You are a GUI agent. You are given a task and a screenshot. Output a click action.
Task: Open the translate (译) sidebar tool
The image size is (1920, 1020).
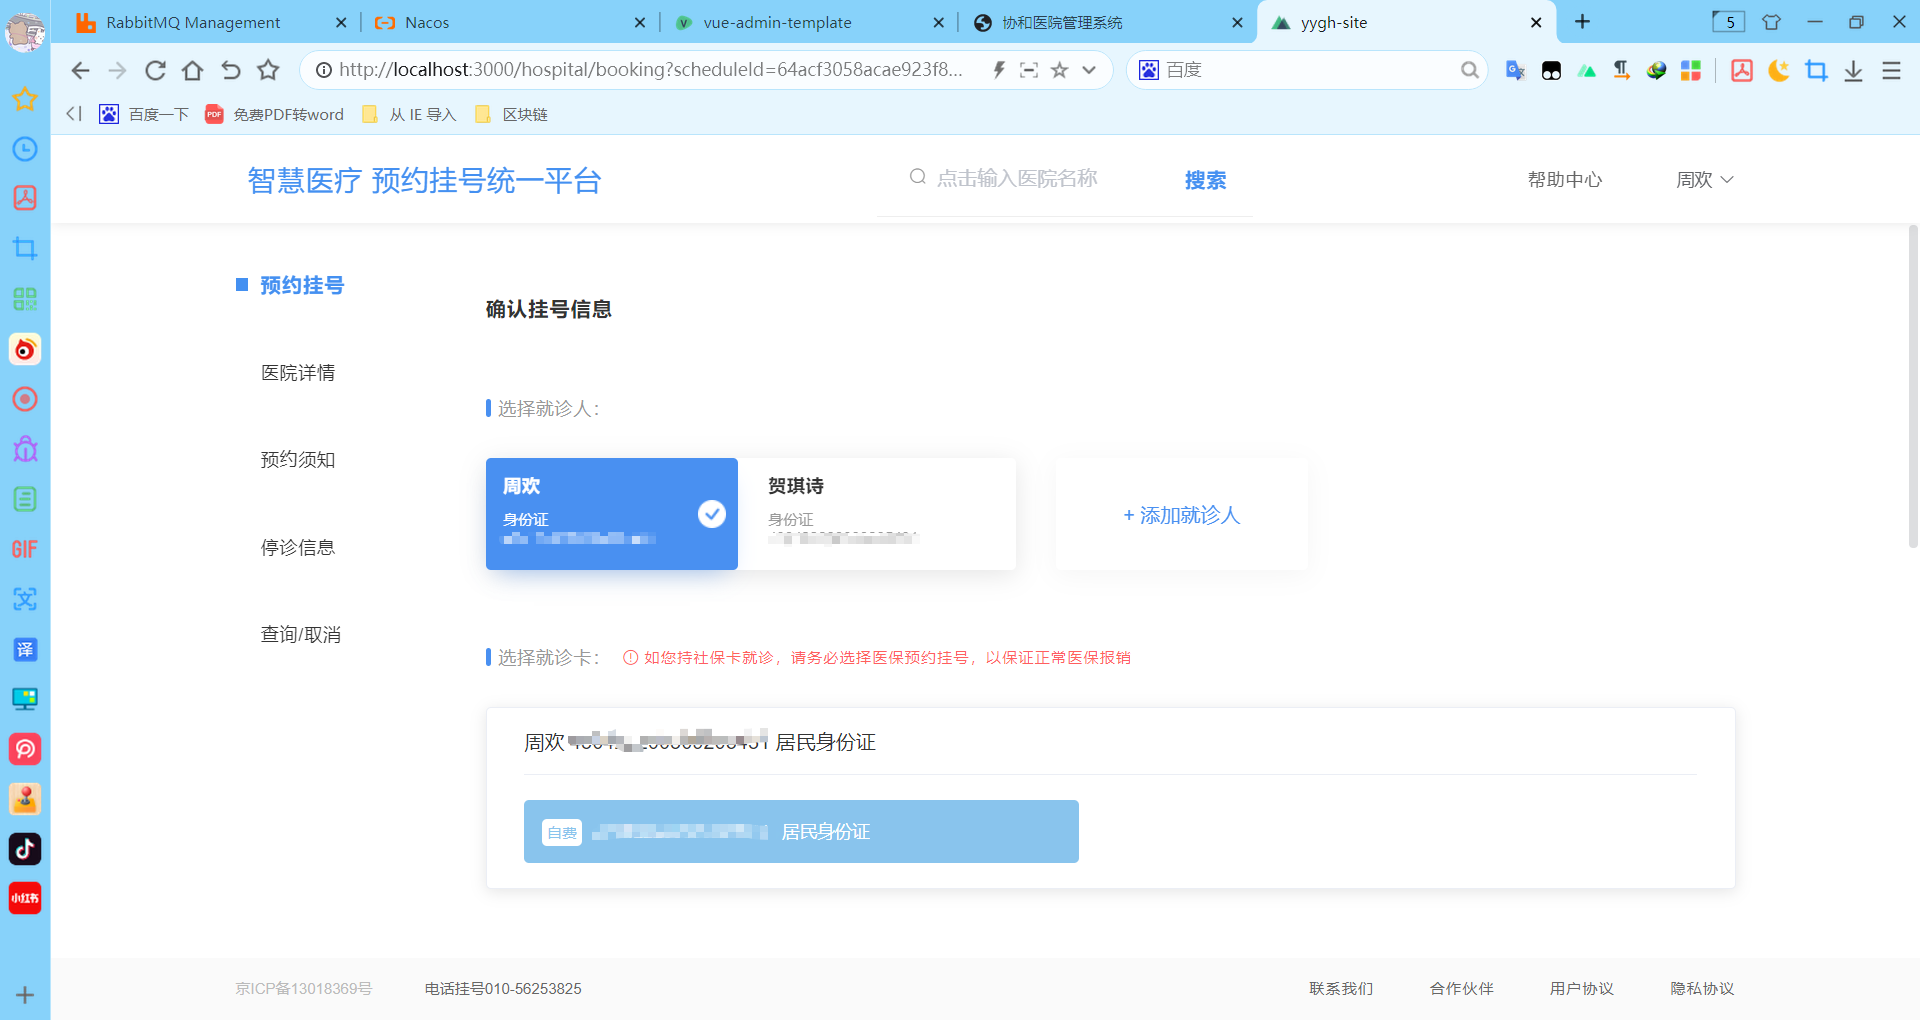(x=25, y=649)
